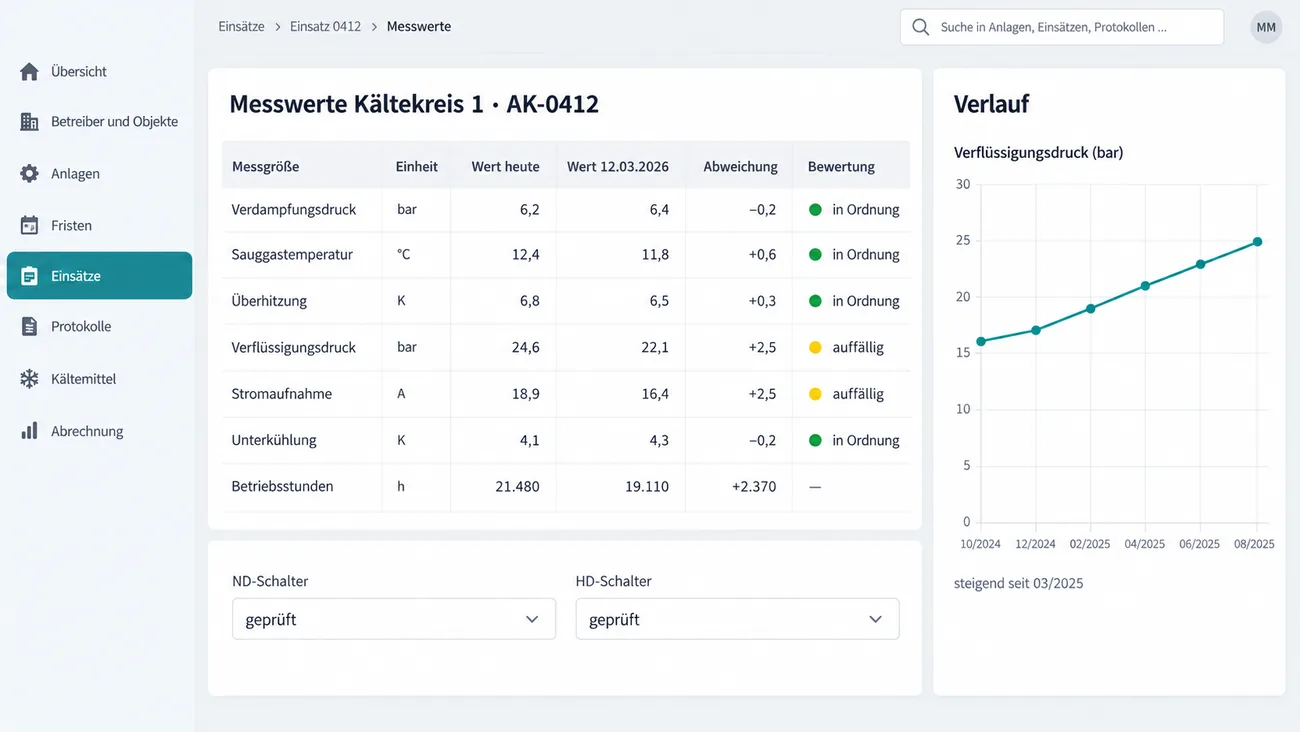The width and height of the screenshot is (1300, 732).
Task: Open the HD-Schalter dropdown
Action: pos(738,619)
